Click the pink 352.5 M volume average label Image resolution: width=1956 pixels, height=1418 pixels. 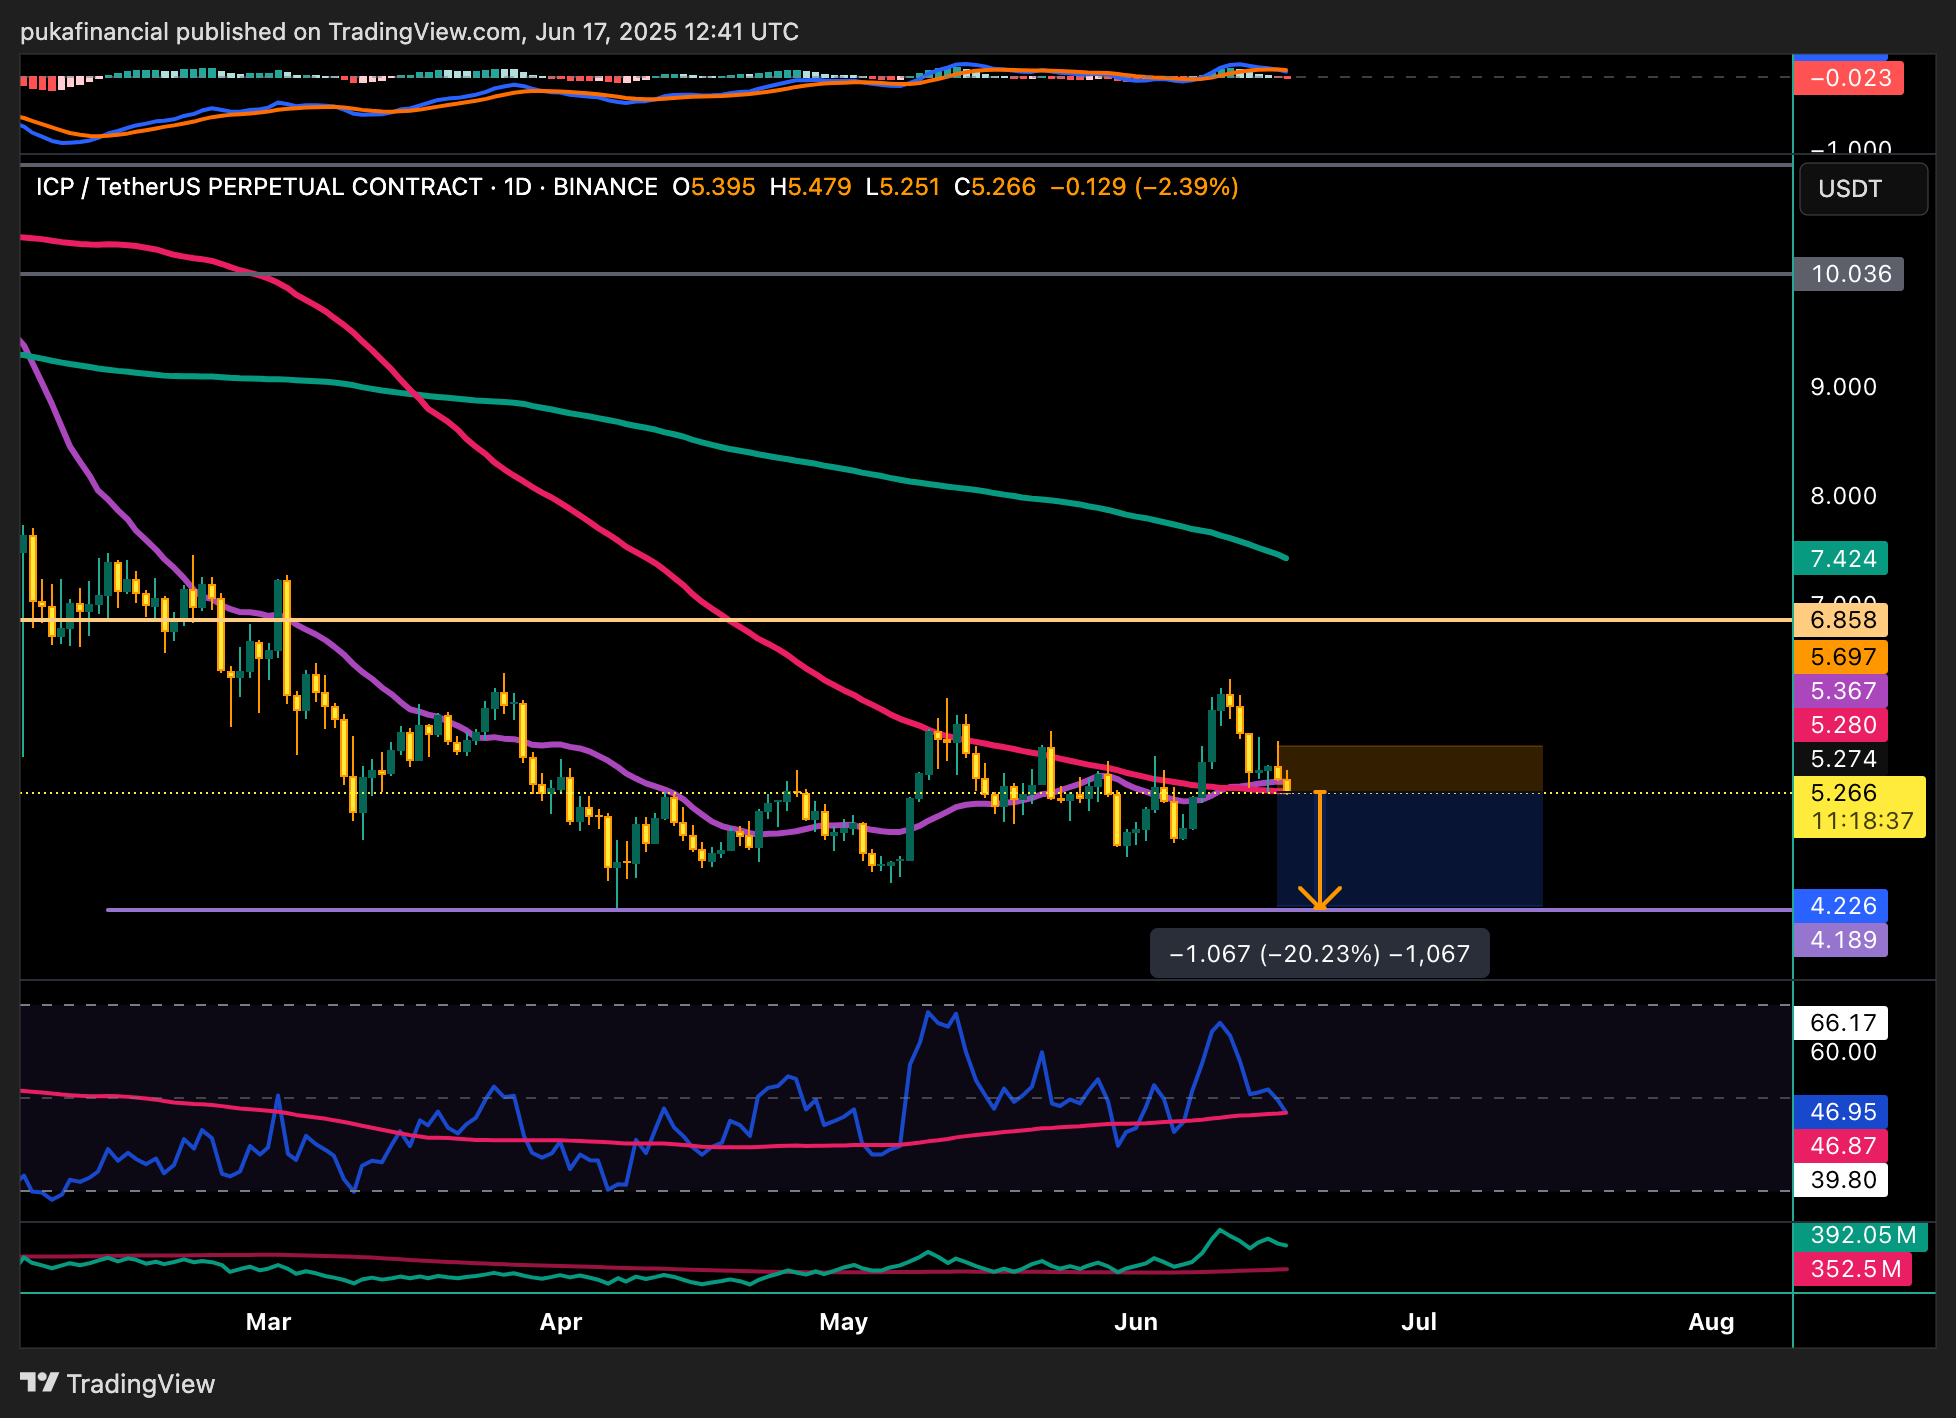point(1852,1269)
